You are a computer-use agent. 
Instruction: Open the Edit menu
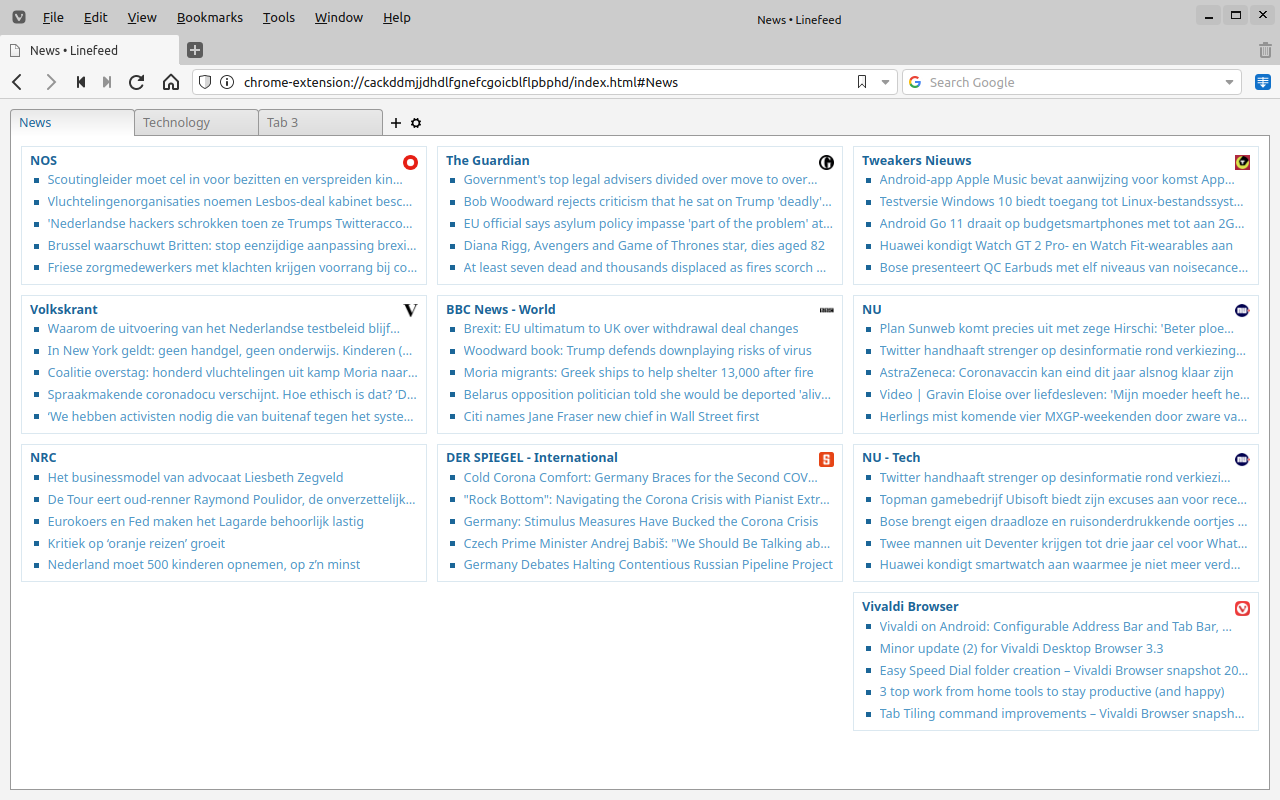[x=95, y=17]
